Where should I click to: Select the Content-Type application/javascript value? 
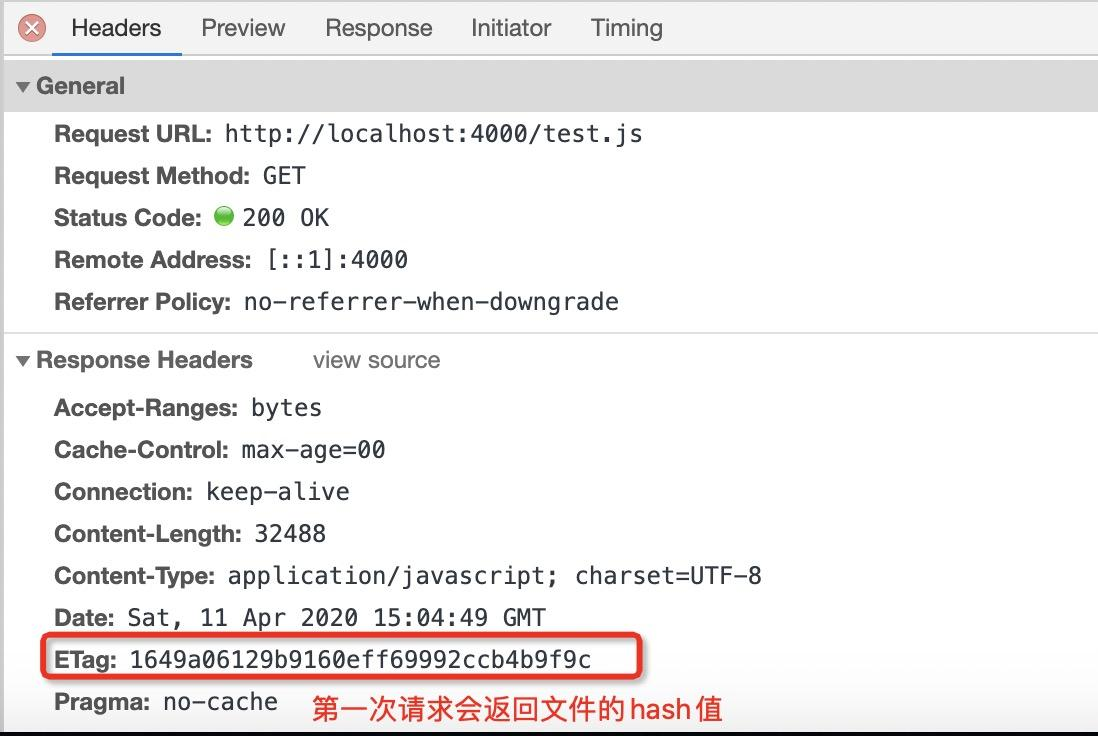pyautogui.click(x=494, y=576)
